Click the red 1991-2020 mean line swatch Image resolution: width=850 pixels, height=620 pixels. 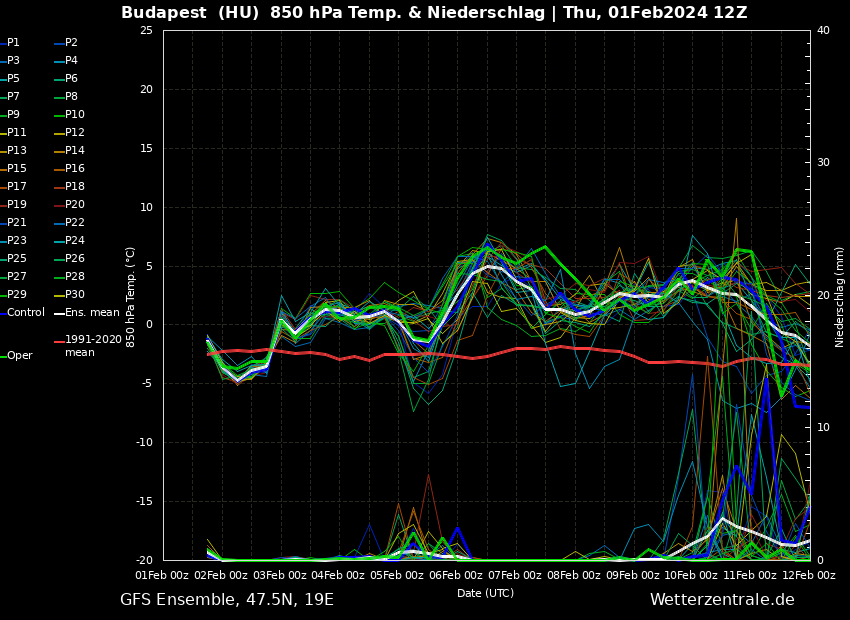click(x=58, y=342)
